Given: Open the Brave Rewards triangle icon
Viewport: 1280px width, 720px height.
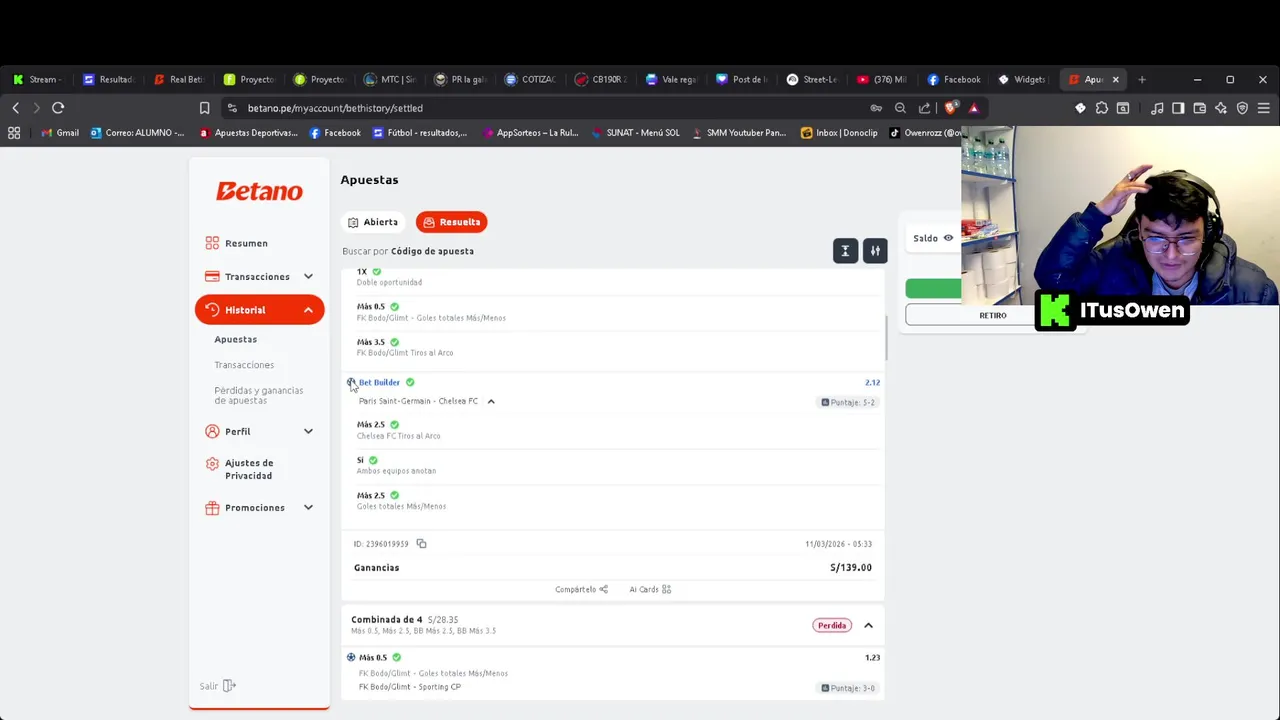Looking at the screenshot, I should coord(973,108).
